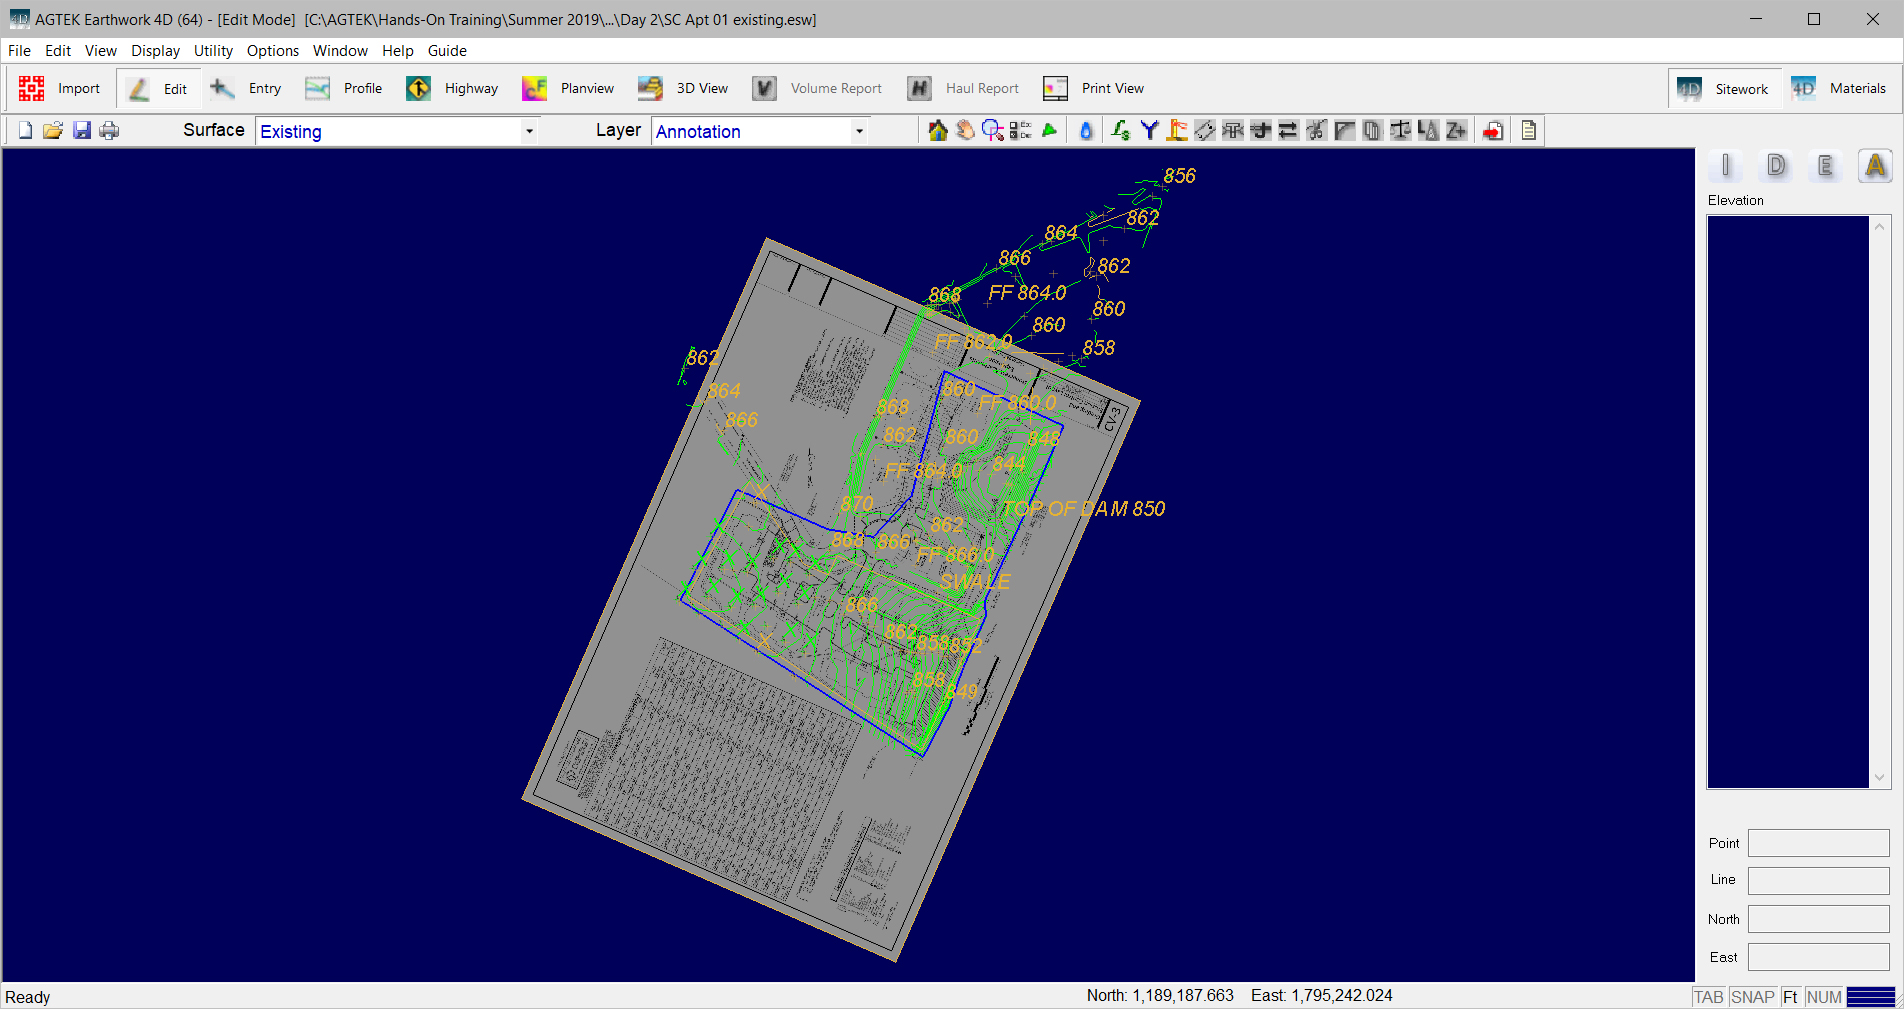Click the open folder file icon
Screen dimensions: 1904x1009
(53, 131)
